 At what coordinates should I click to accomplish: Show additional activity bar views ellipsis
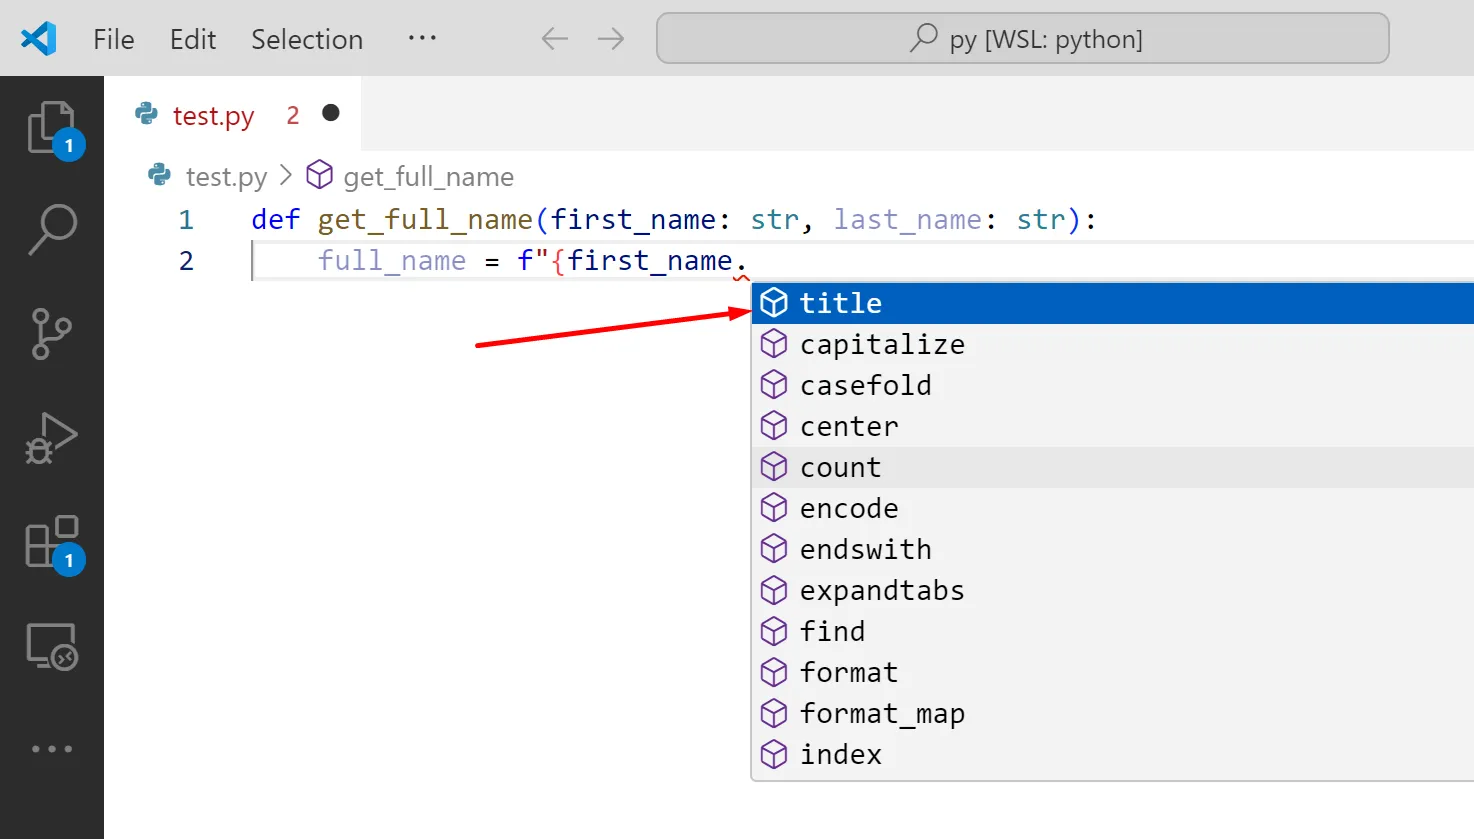click(x=52, y=749)
